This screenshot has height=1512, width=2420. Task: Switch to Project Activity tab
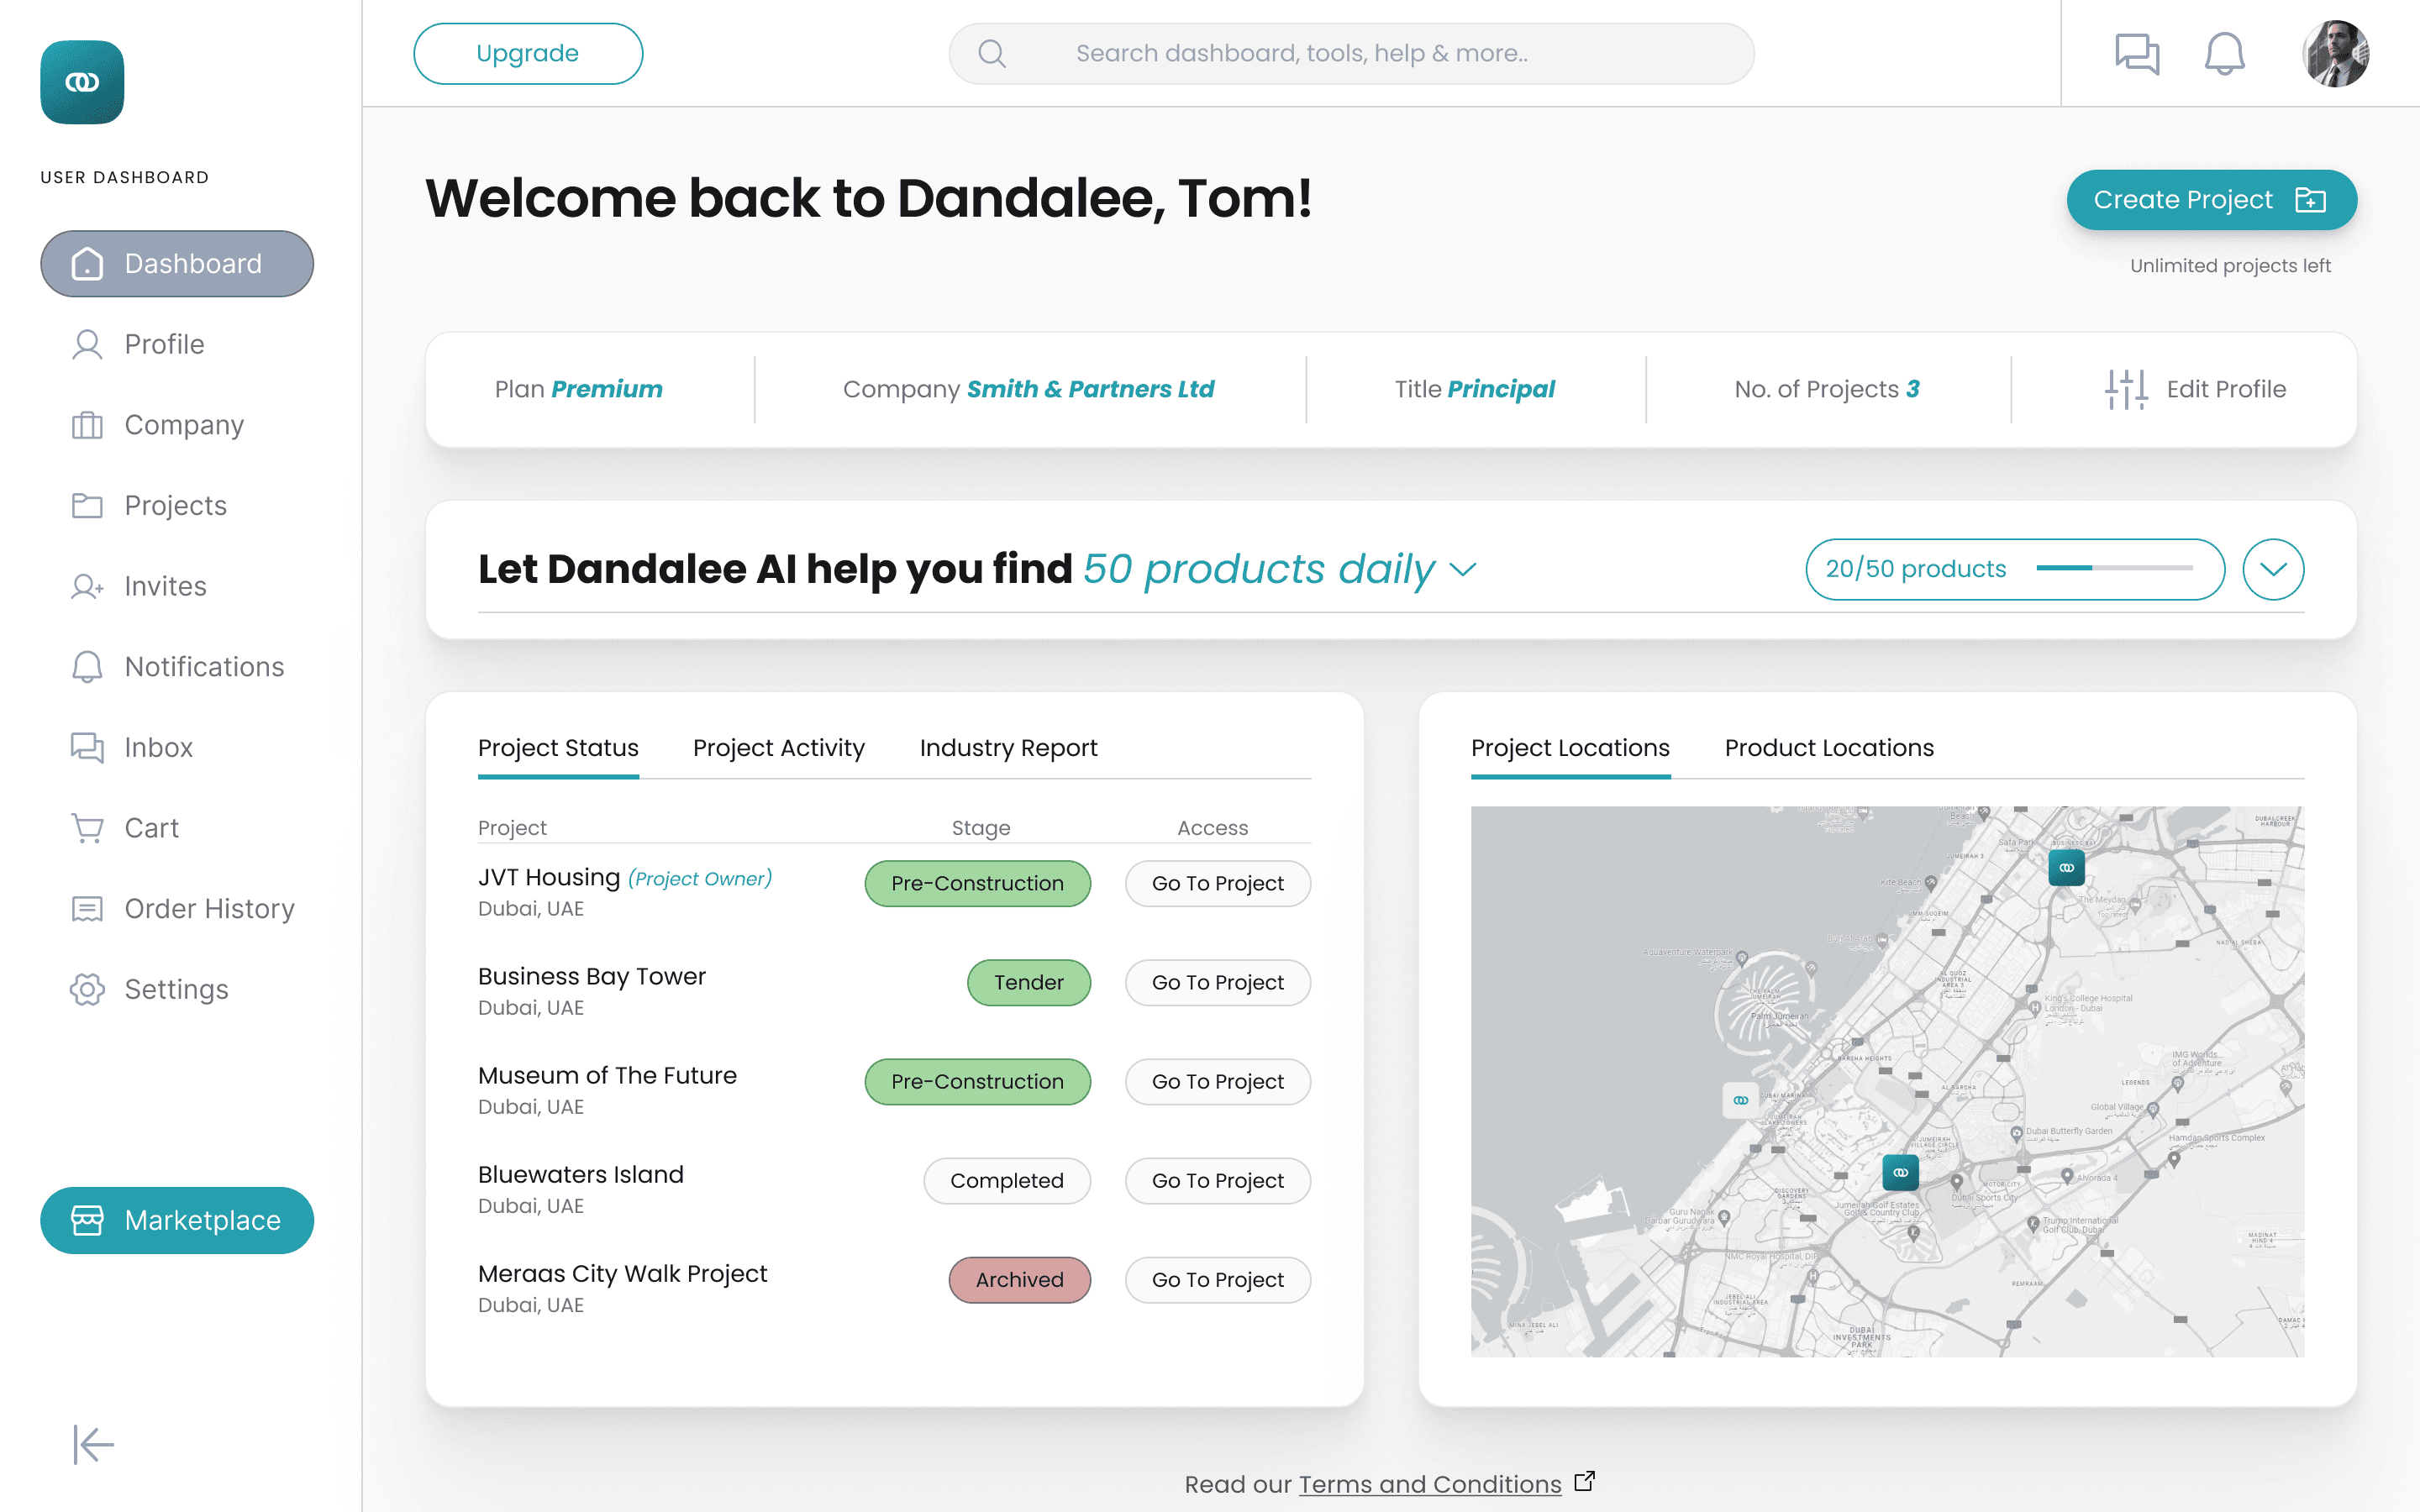click(778, 748)
